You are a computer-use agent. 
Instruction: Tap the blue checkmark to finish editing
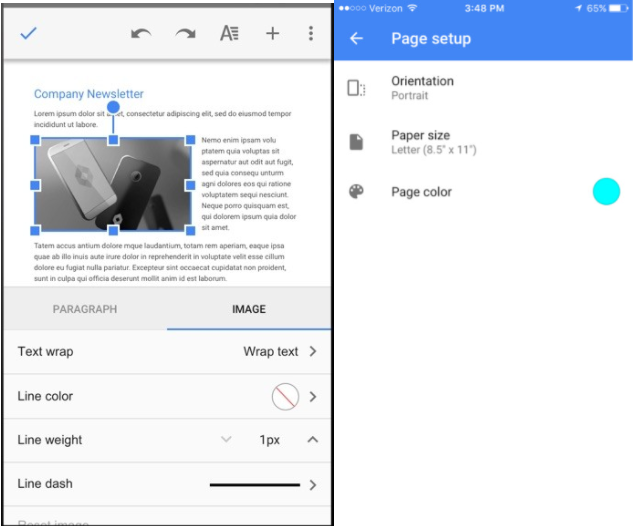click(28, 34)
